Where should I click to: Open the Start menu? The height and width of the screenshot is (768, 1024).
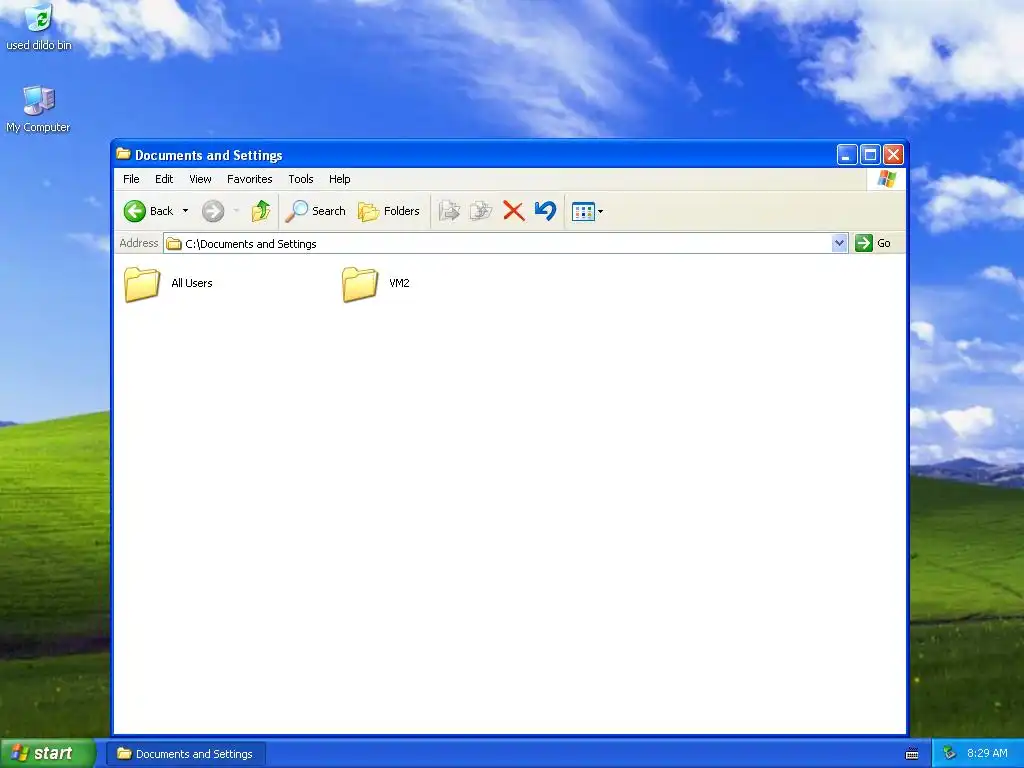[48, 753]
